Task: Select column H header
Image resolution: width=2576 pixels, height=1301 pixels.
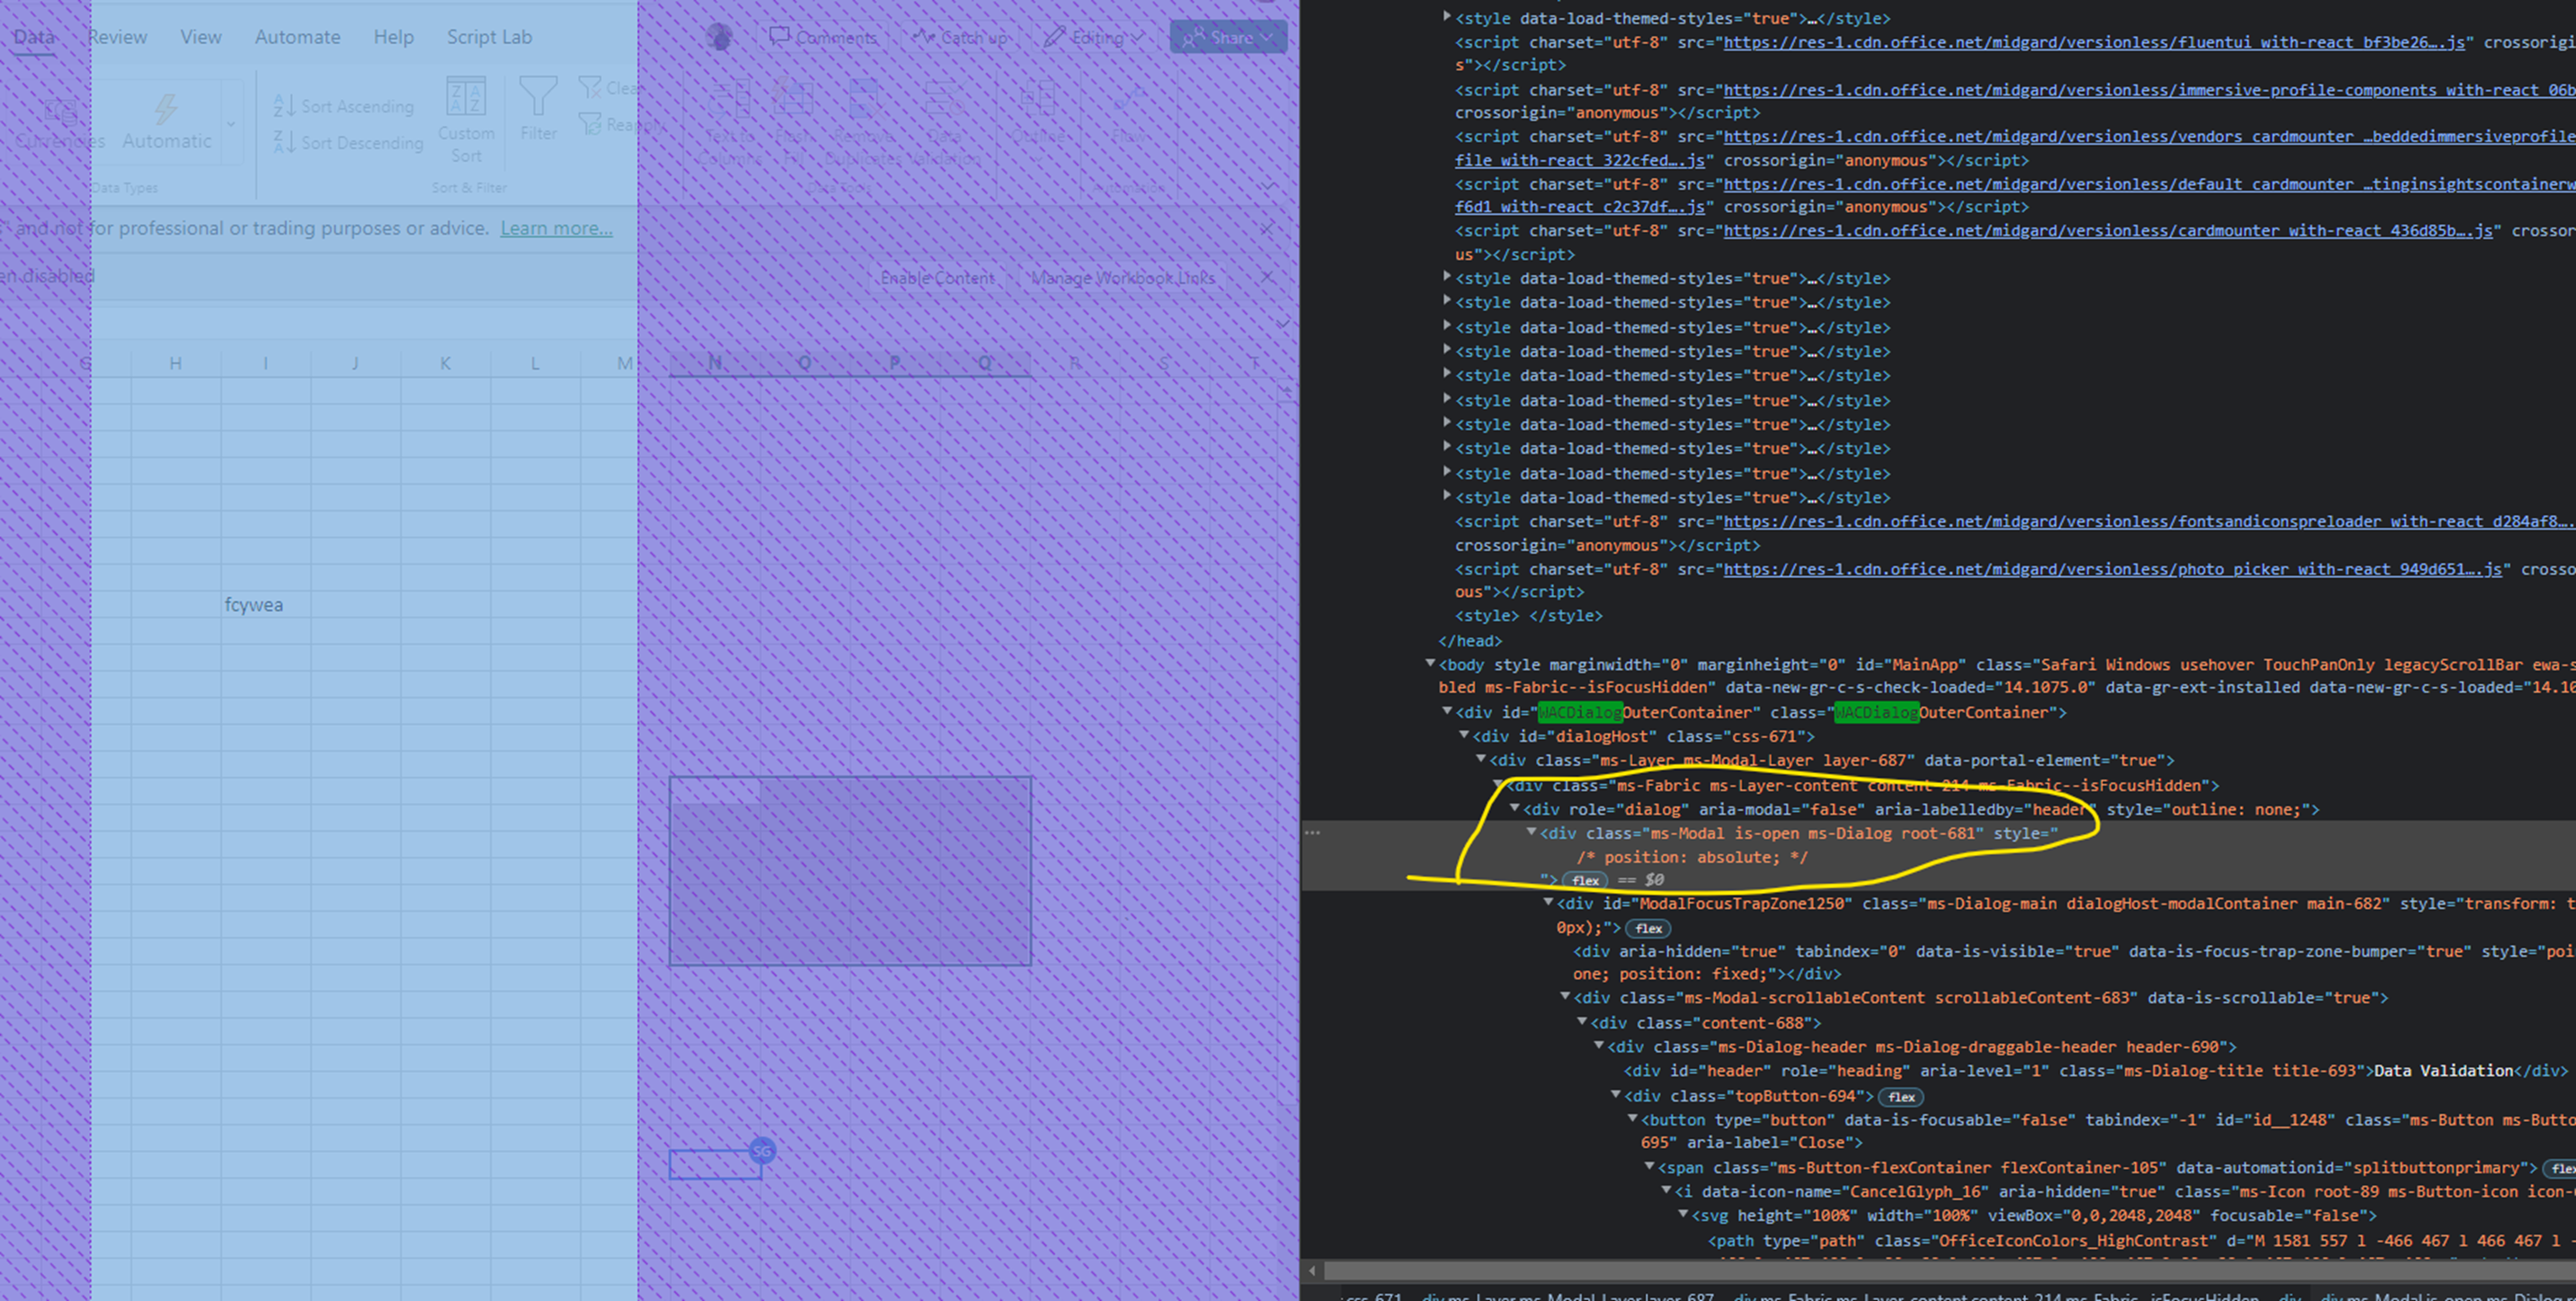Action: 175,363
